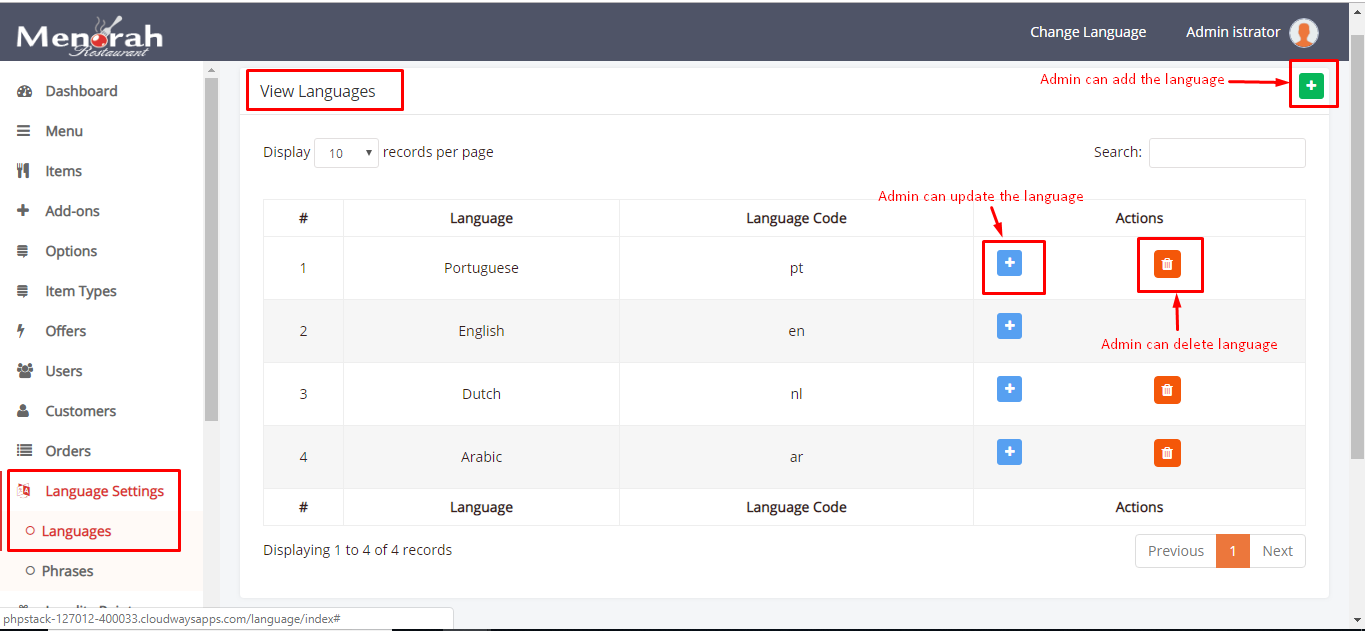Click the Previous pagination button

[1175, 551]
